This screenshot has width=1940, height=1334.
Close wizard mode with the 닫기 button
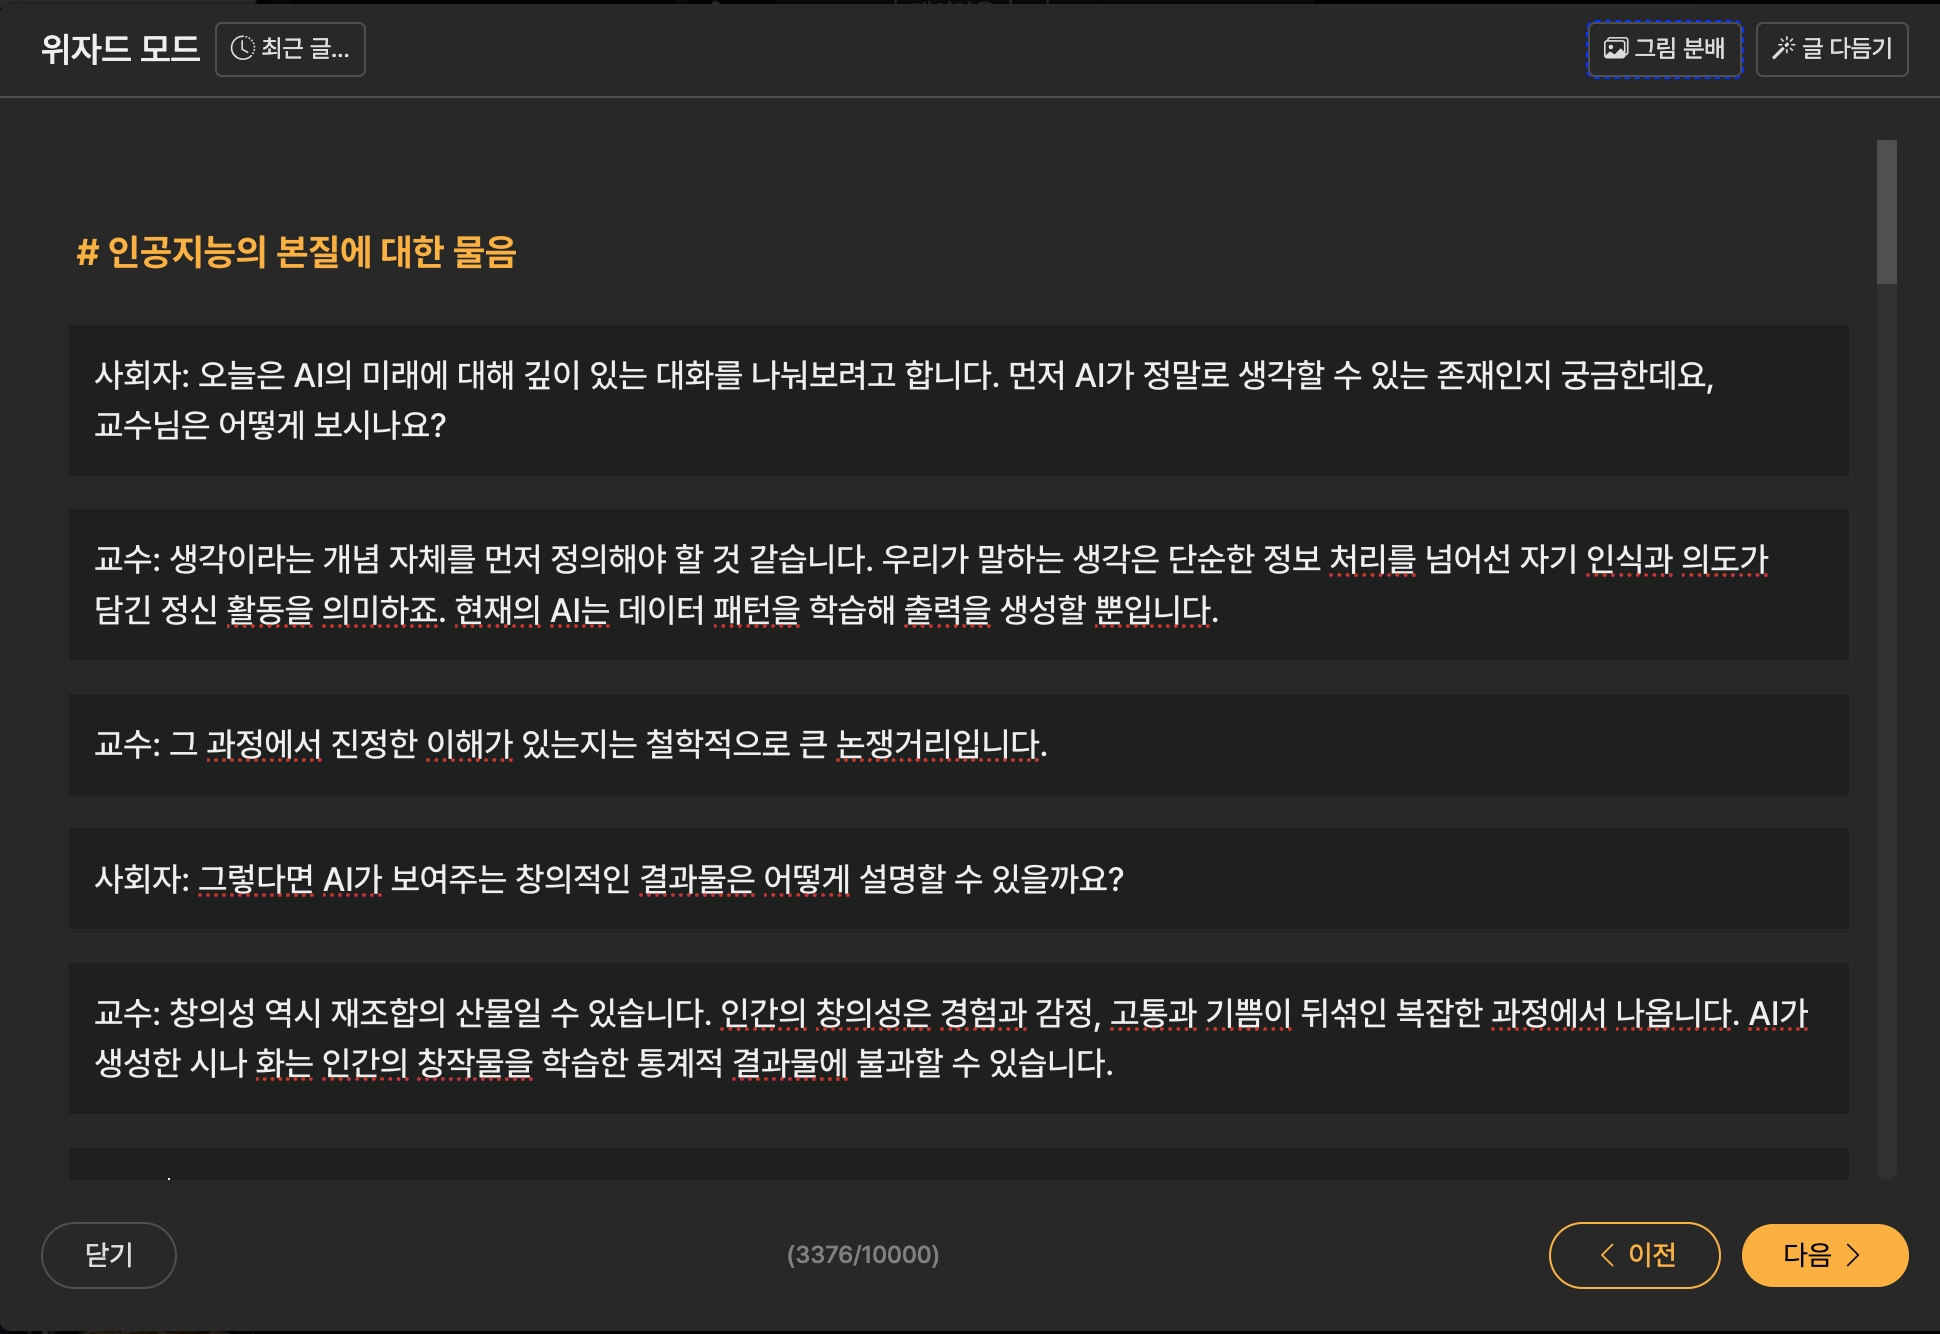coord(108,1255)
